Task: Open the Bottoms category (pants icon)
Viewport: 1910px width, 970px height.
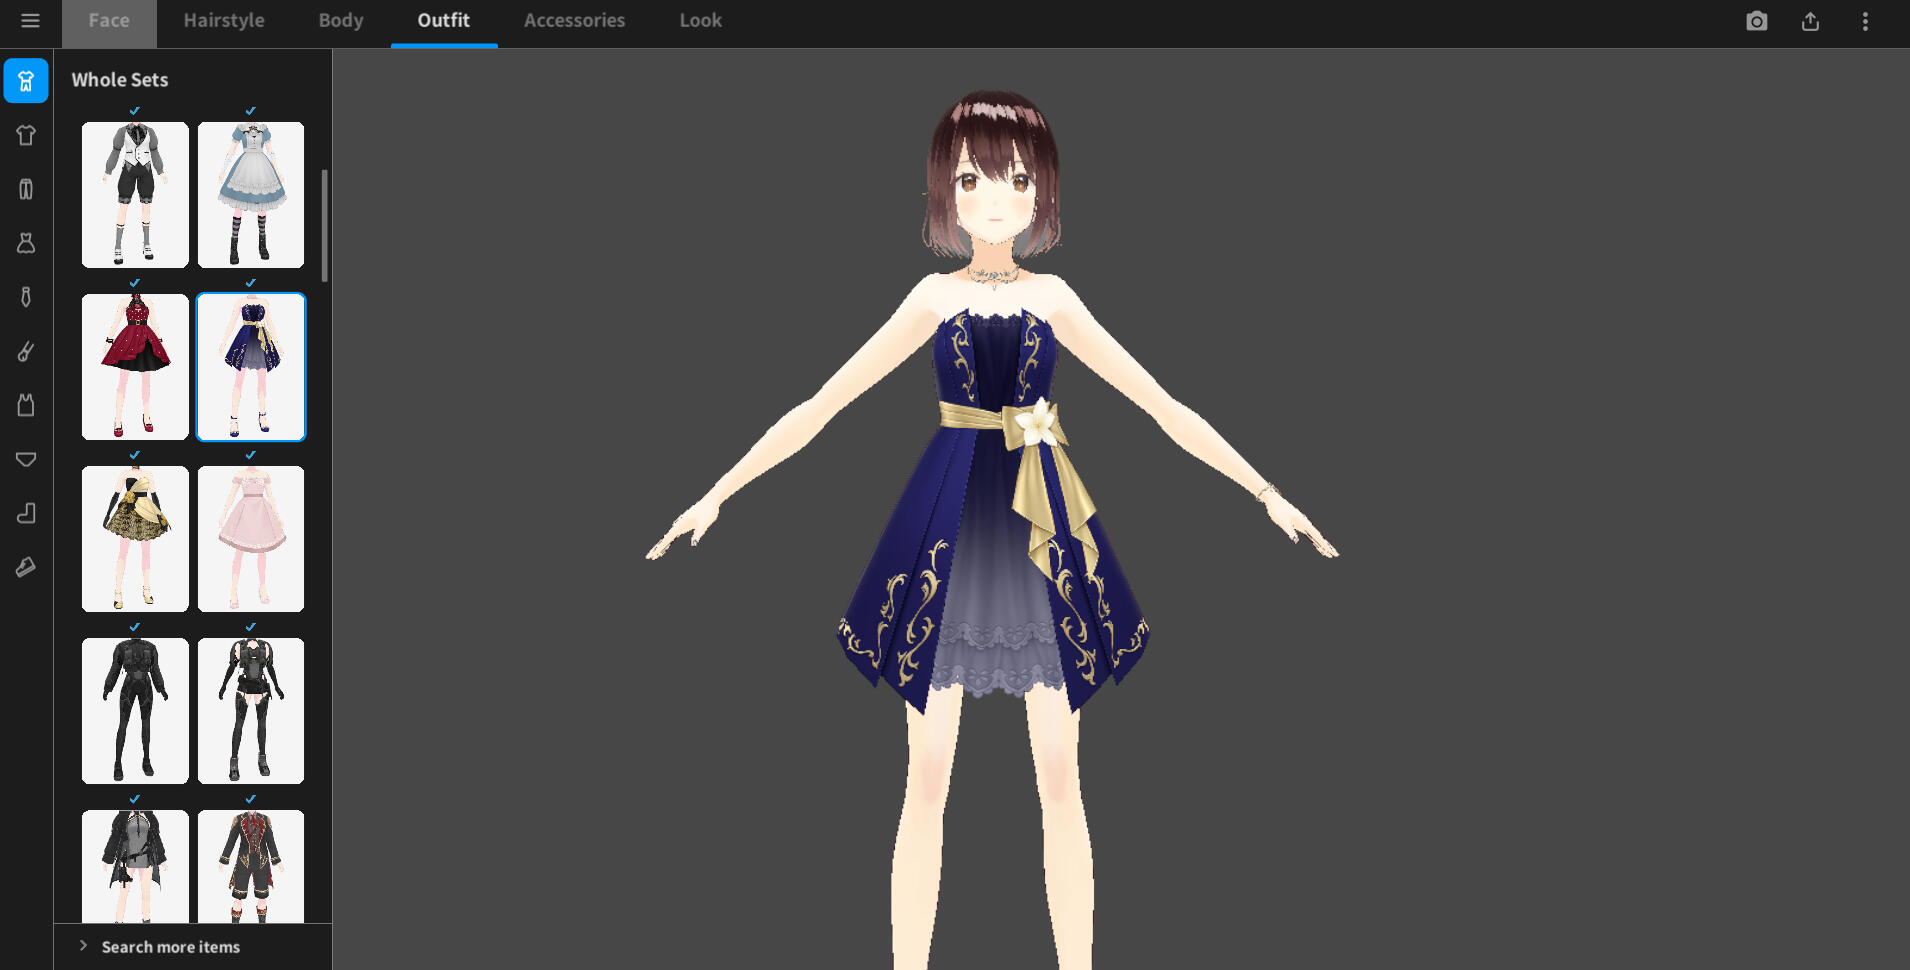Action: click(x=26, y=189)
